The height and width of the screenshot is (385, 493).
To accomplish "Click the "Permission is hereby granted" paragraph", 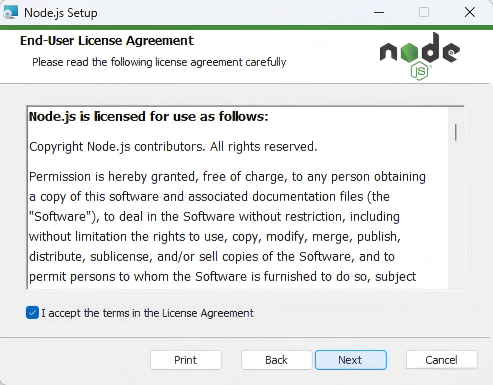I will pos(227,226).
